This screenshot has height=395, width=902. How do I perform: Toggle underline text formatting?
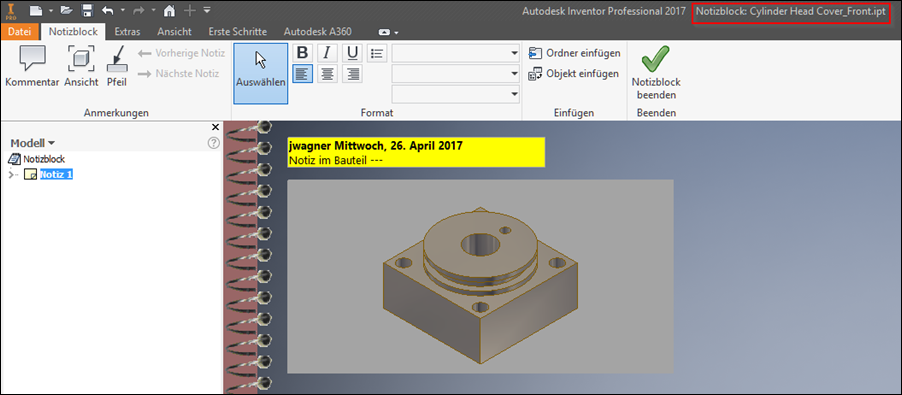pos(352,53)
